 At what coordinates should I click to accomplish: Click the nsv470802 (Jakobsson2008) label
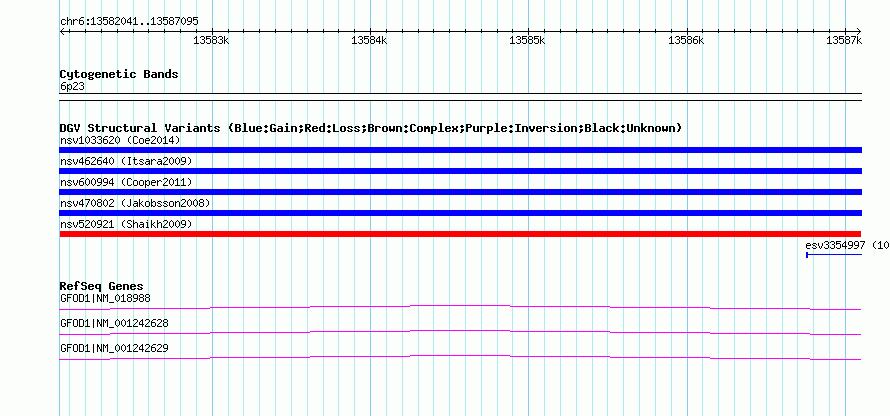coord(135,203)
